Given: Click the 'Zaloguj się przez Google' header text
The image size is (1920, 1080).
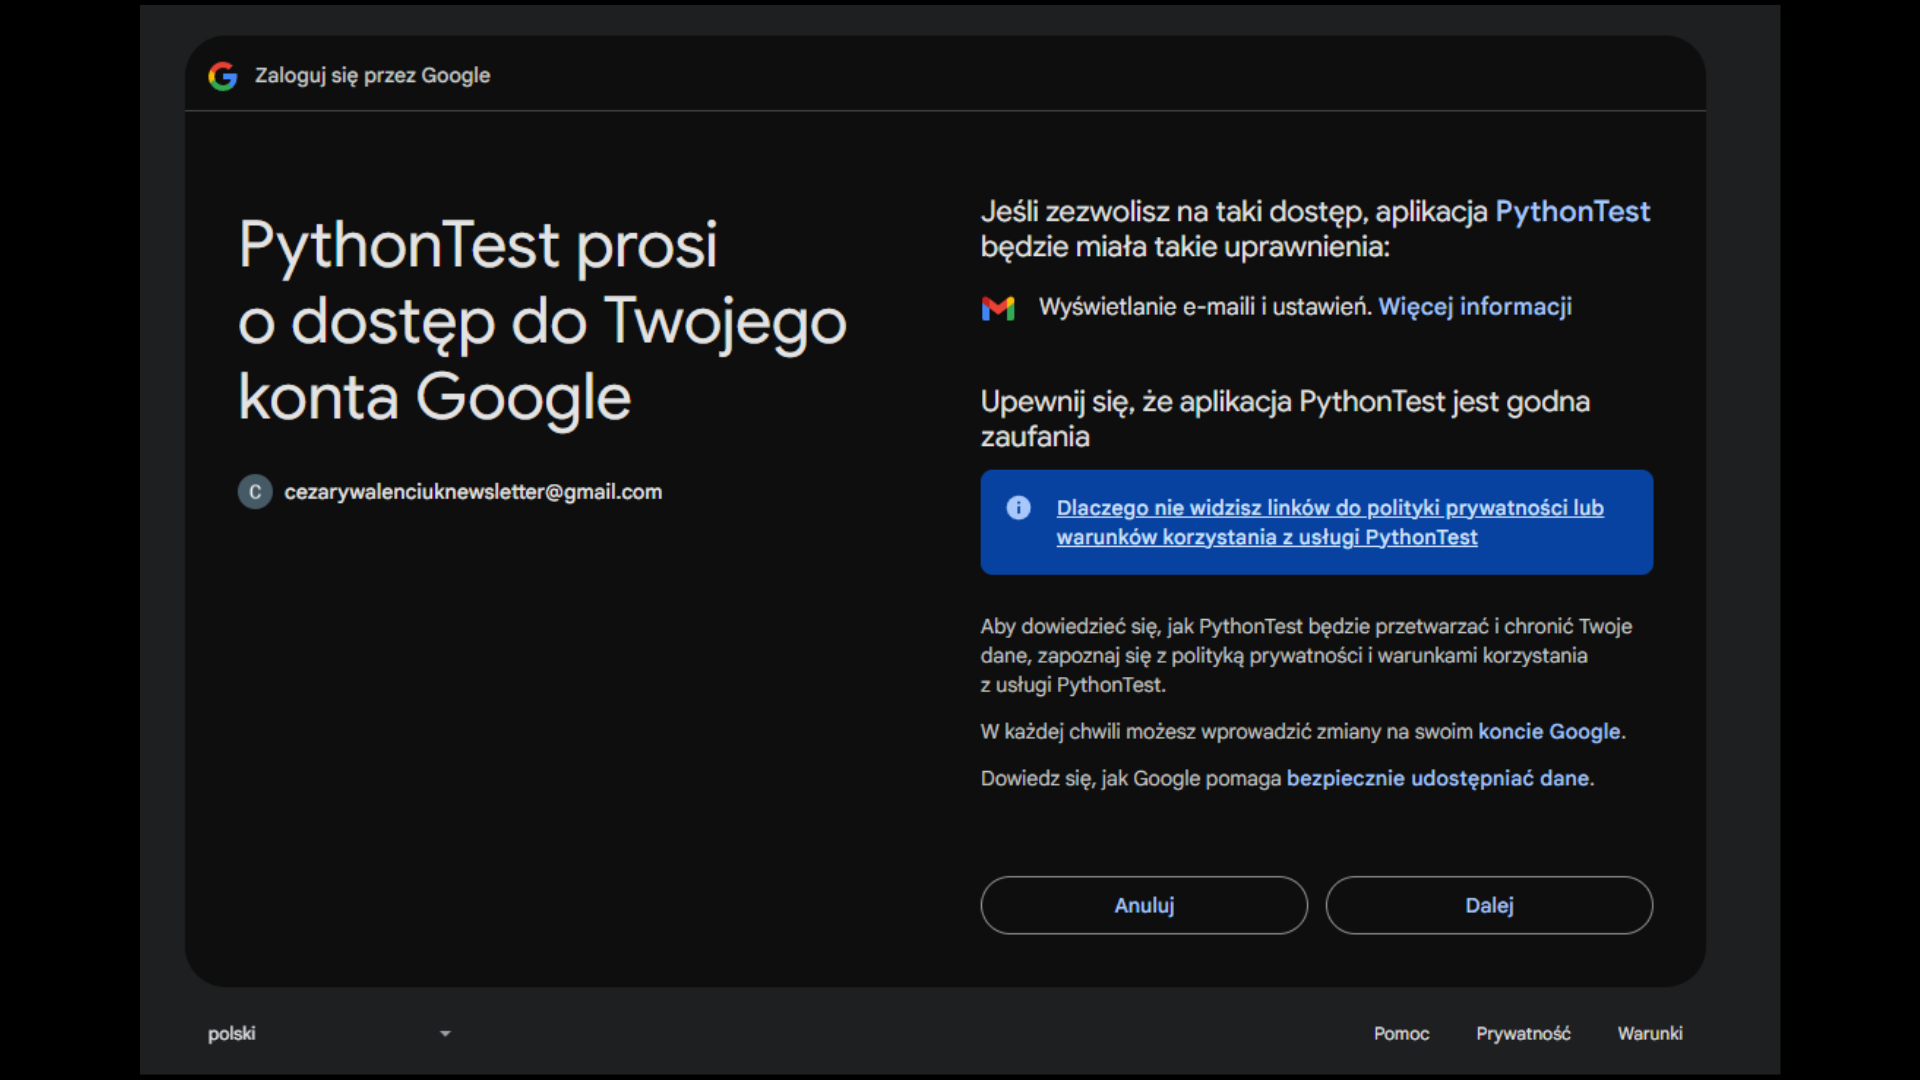Looking at the screenshot, I should point(372,76).
